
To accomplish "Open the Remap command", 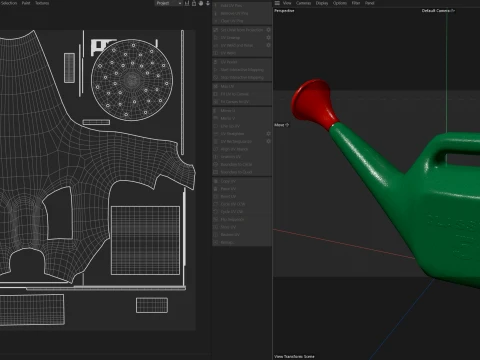I will (242, 242).
